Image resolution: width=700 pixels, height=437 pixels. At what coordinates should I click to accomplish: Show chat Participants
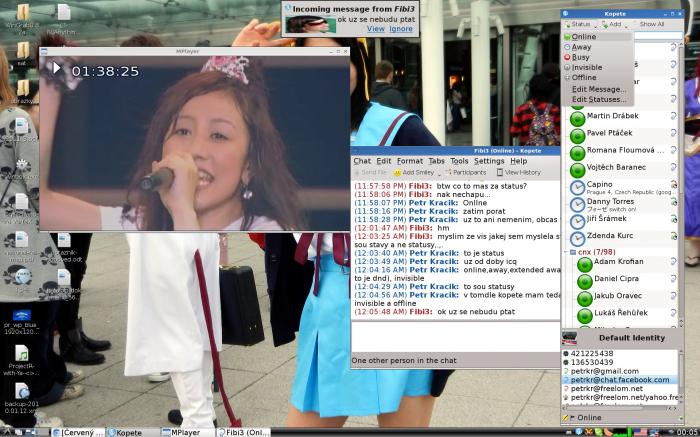(x=466, y=172)
